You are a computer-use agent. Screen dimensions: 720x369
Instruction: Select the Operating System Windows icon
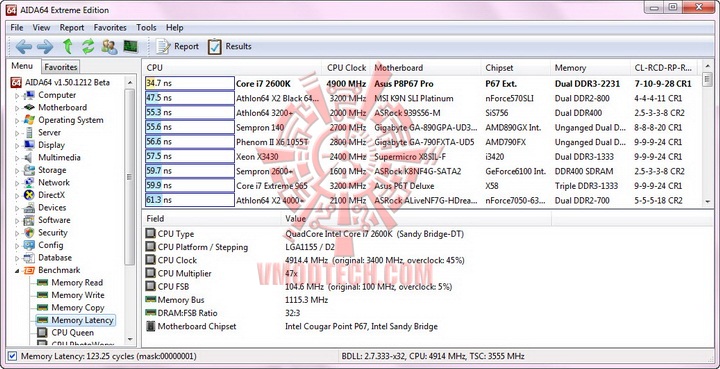(x=29, y=120)
